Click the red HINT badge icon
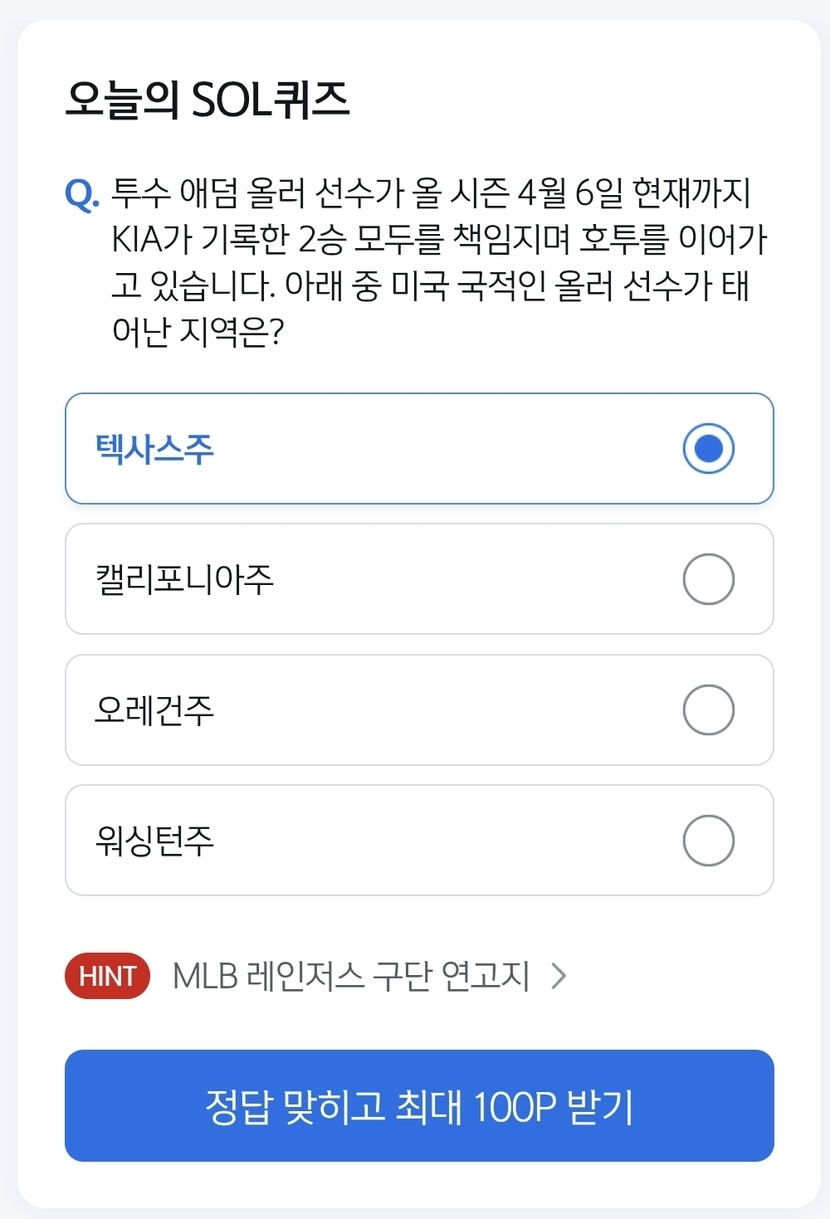830x1219 pixels. (107, 976)
